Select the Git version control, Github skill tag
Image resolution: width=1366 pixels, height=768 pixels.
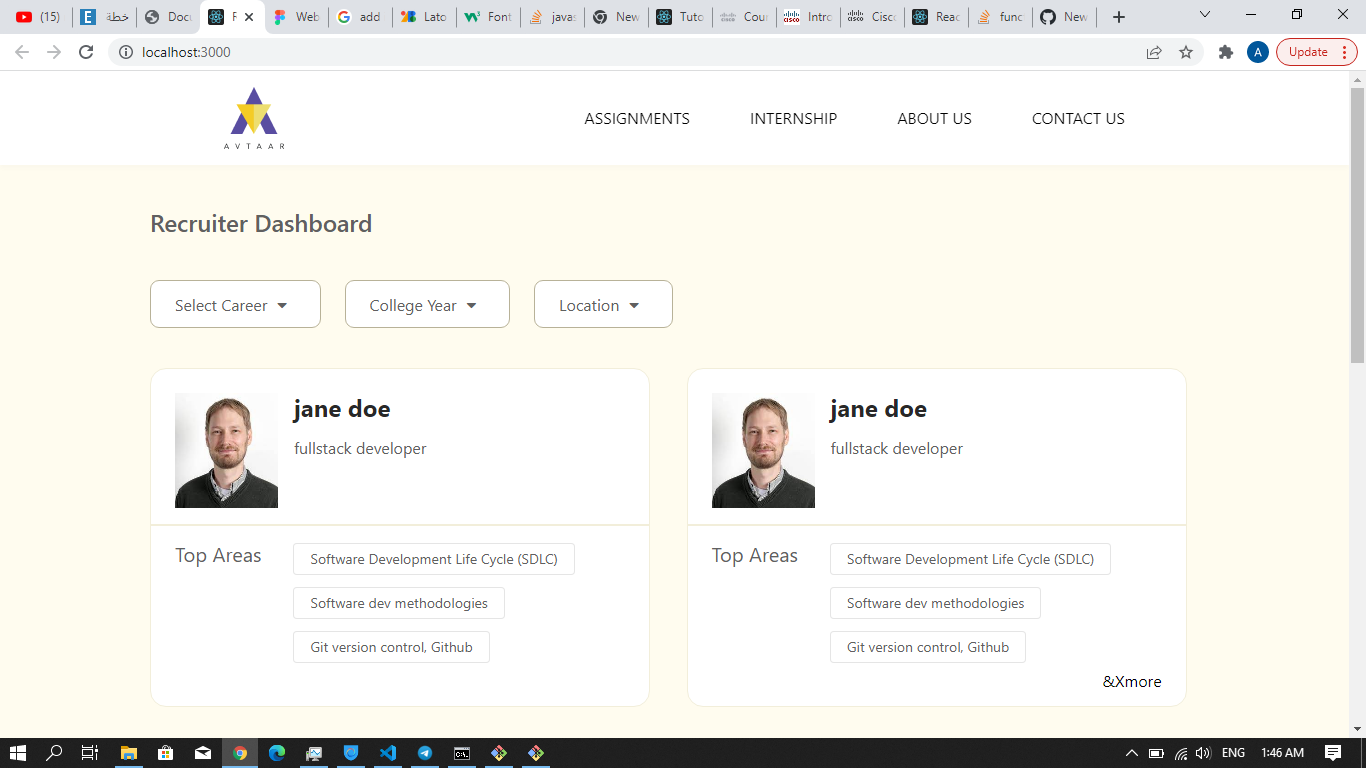pyautogui.click(x=391, y=647)
